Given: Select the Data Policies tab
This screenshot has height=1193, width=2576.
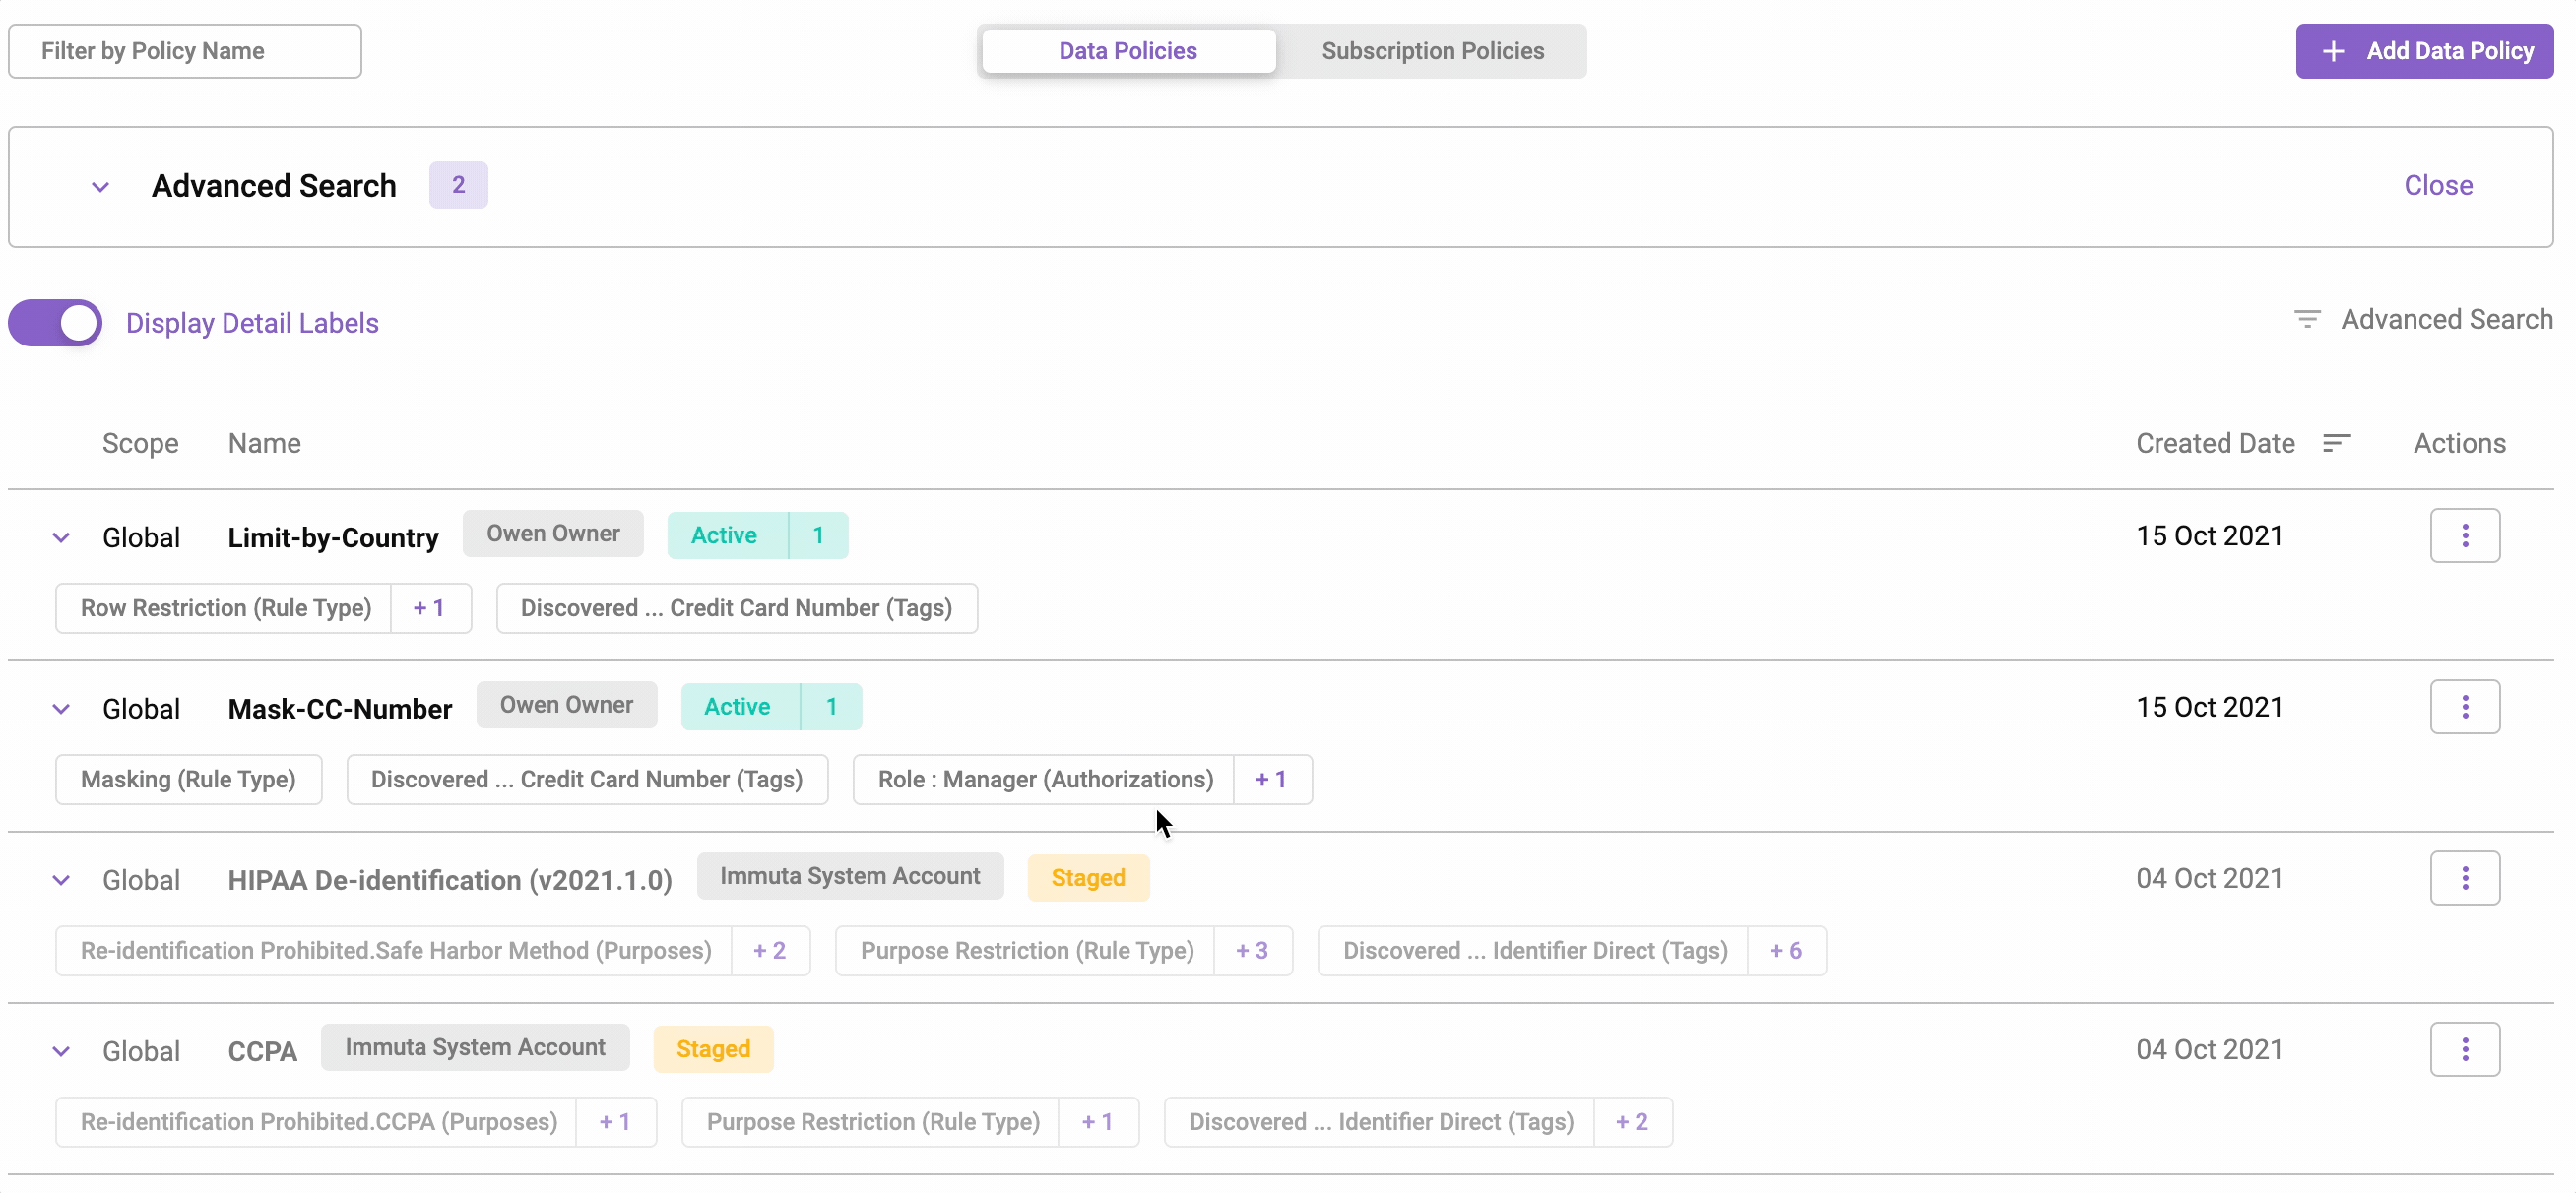Looking at the screenshot, I should [1127, 51].
